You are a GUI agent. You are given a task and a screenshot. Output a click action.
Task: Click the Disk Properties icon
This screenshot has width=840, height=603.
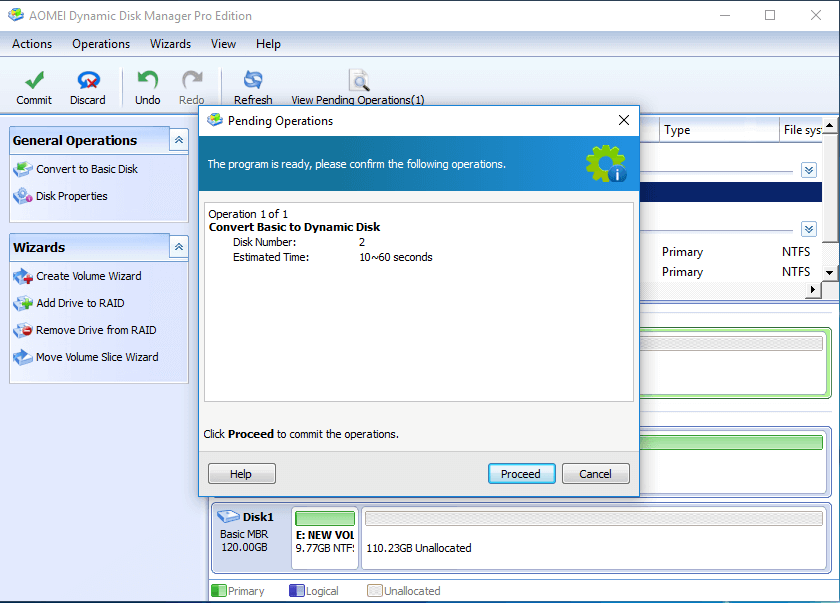23,196
